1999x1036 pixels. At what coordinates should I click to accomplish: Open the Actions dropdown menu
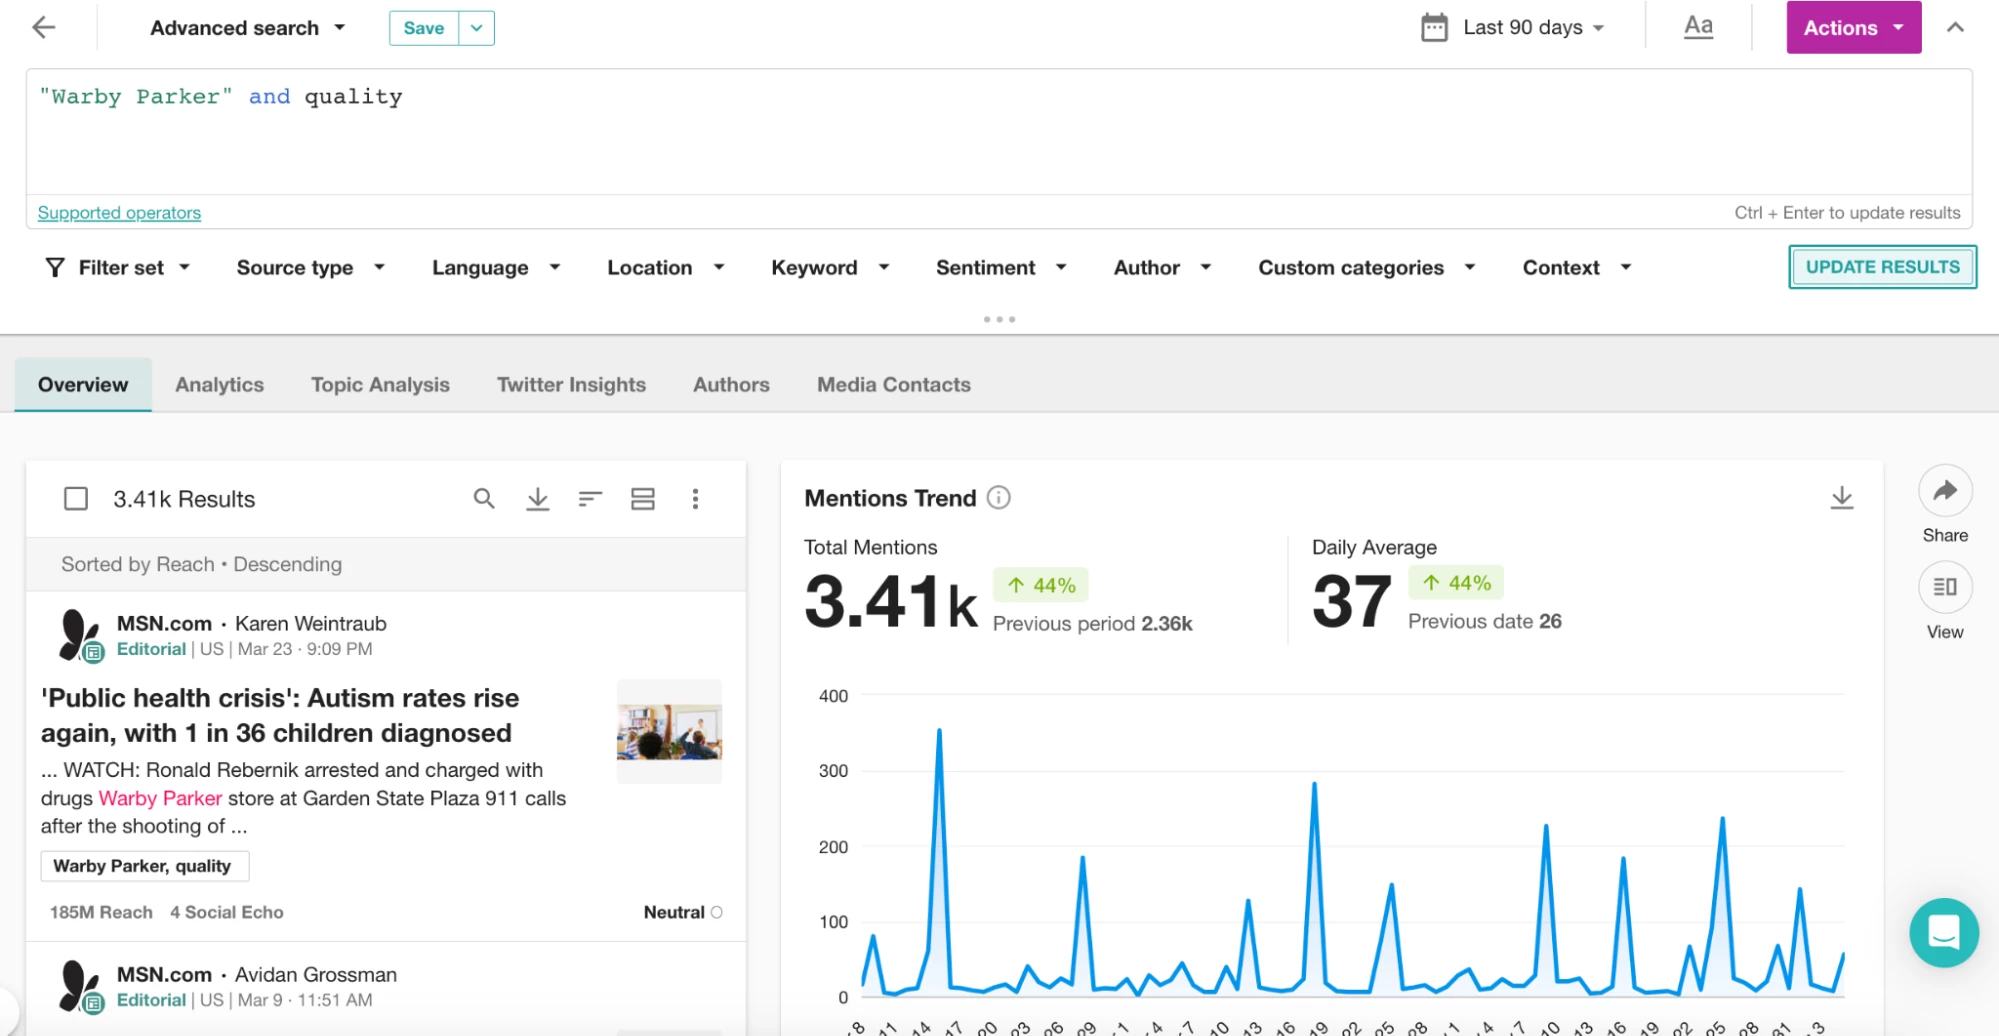pyautogui.click(x=1853, y=27)
